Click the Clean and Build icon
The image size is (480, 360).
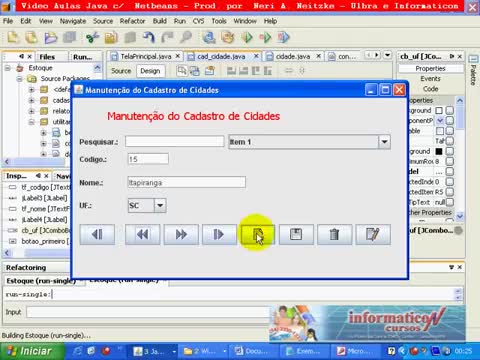pos(228,37)
